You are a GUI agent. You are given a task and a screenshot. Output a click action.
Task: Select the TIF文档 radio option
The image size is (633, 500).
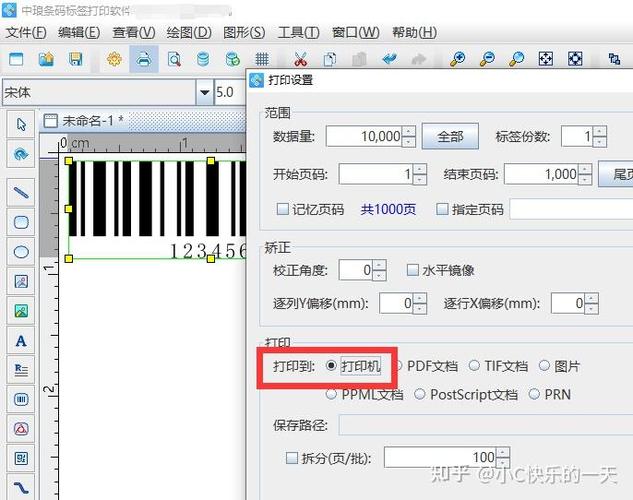point(474,366)
